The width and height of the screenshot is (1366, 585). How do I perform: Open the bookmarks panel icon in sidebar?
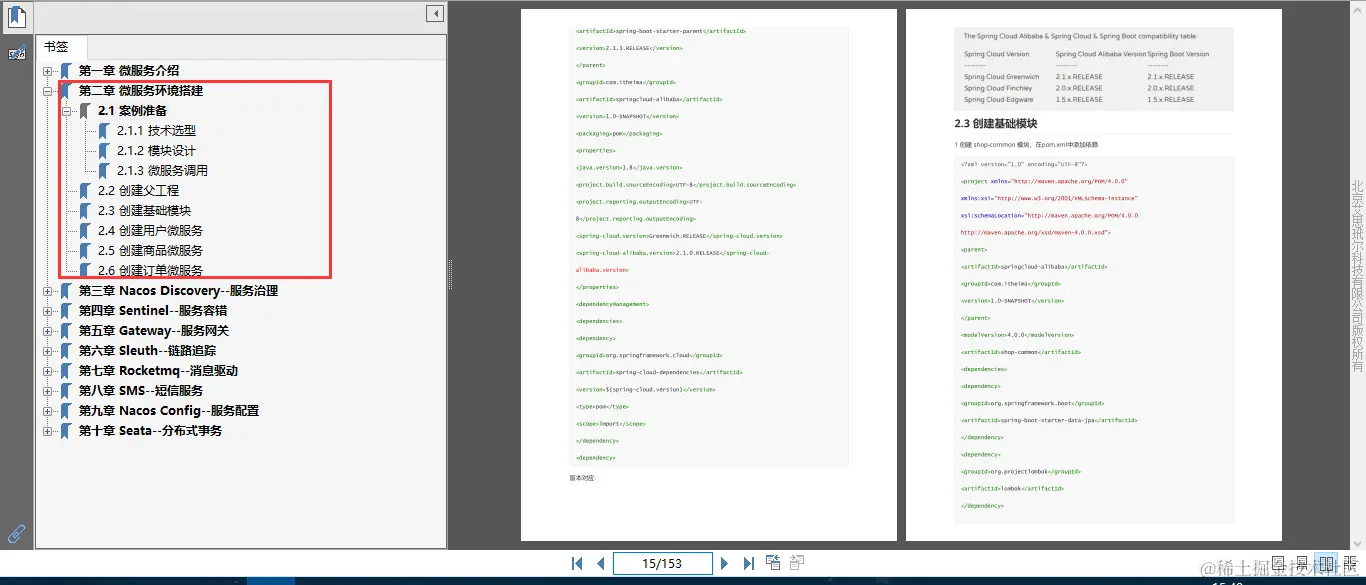pyautogui.click(x=16, y=16)
